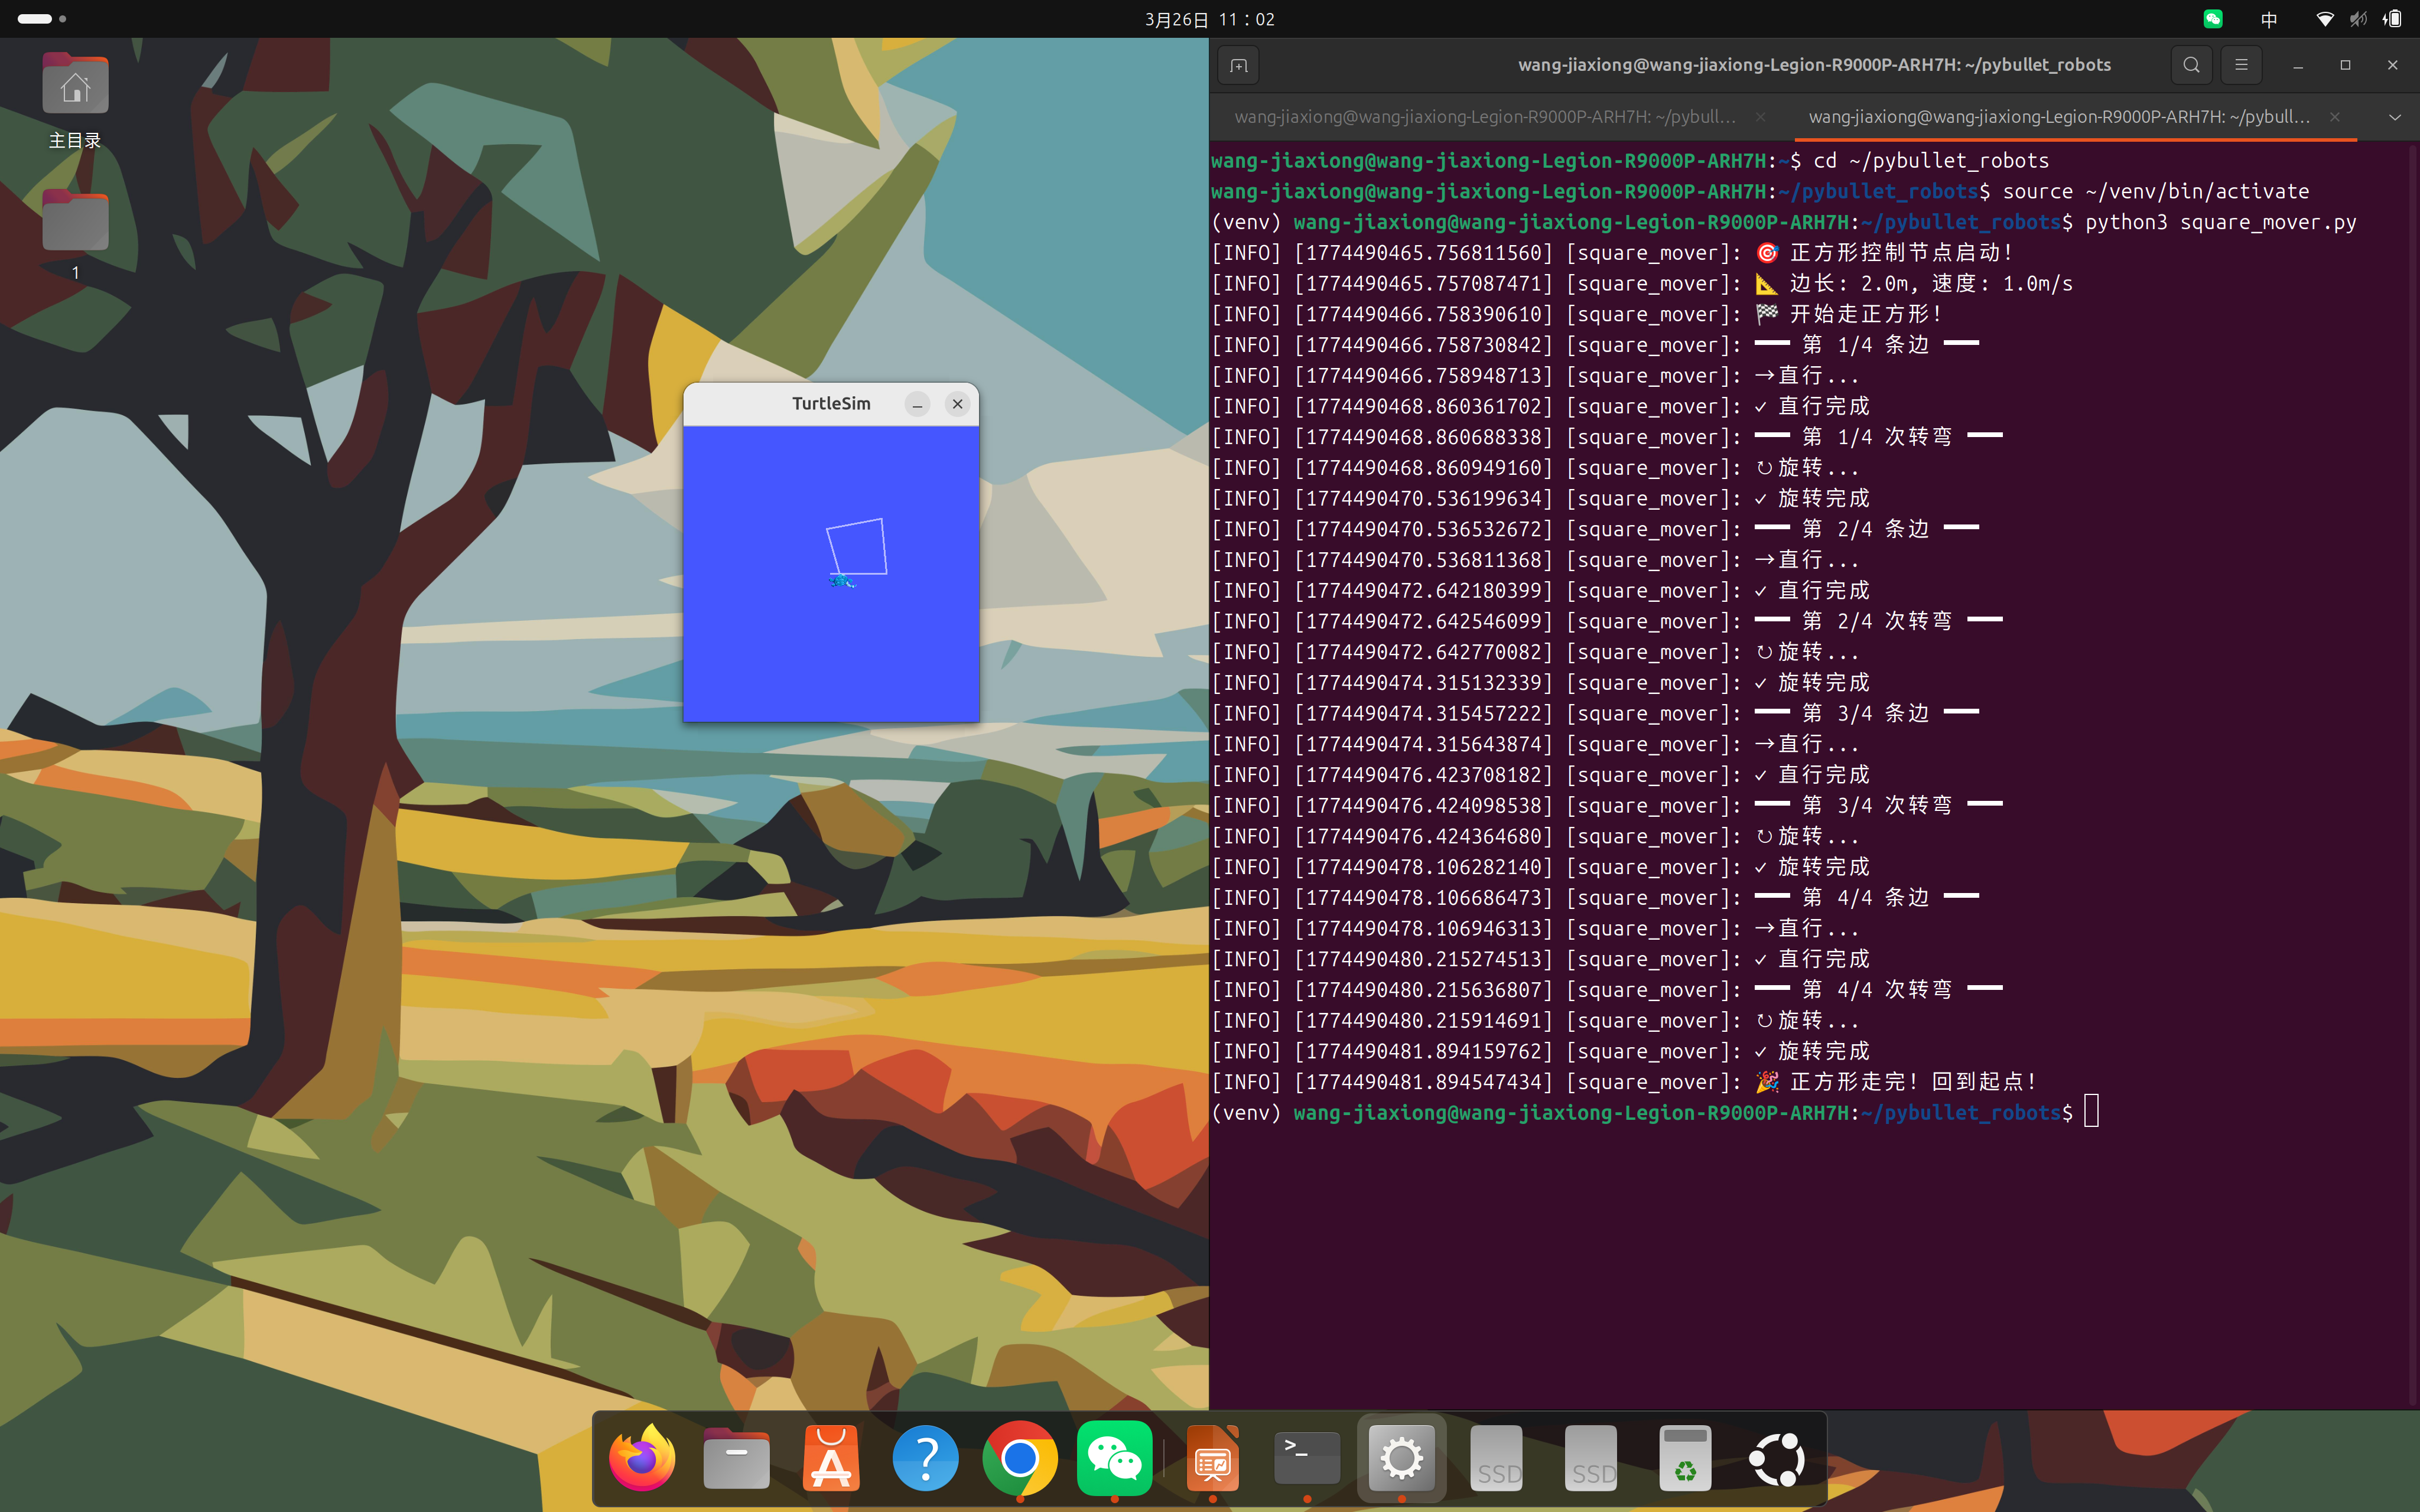This screenshot has height=1512, width=2420.
Task: Open Files manager from the dock
Action: (736, 1459)
